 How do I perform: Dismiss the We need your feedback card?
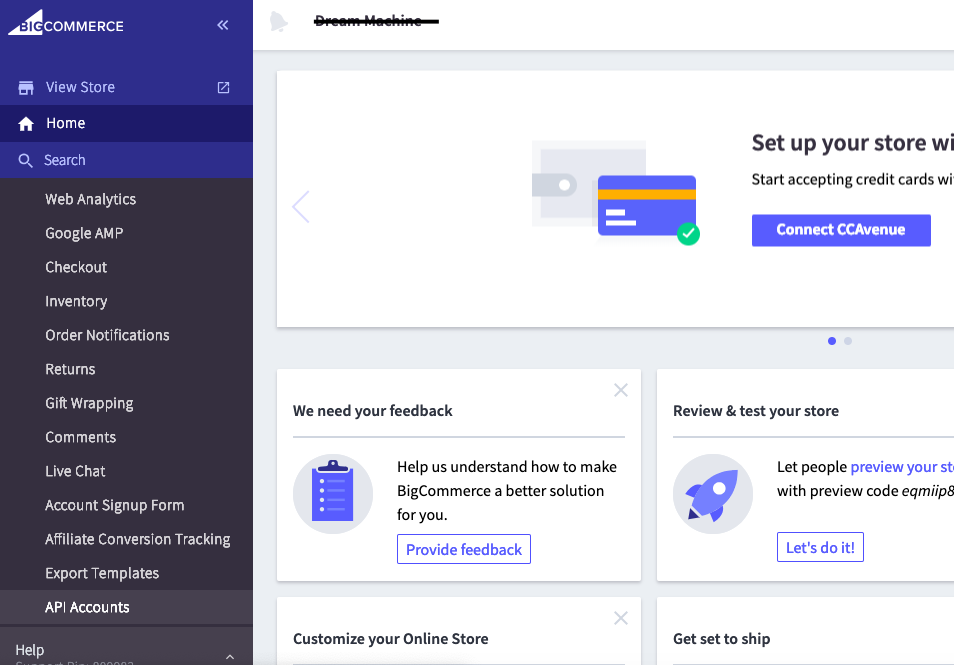click(621, 390)
